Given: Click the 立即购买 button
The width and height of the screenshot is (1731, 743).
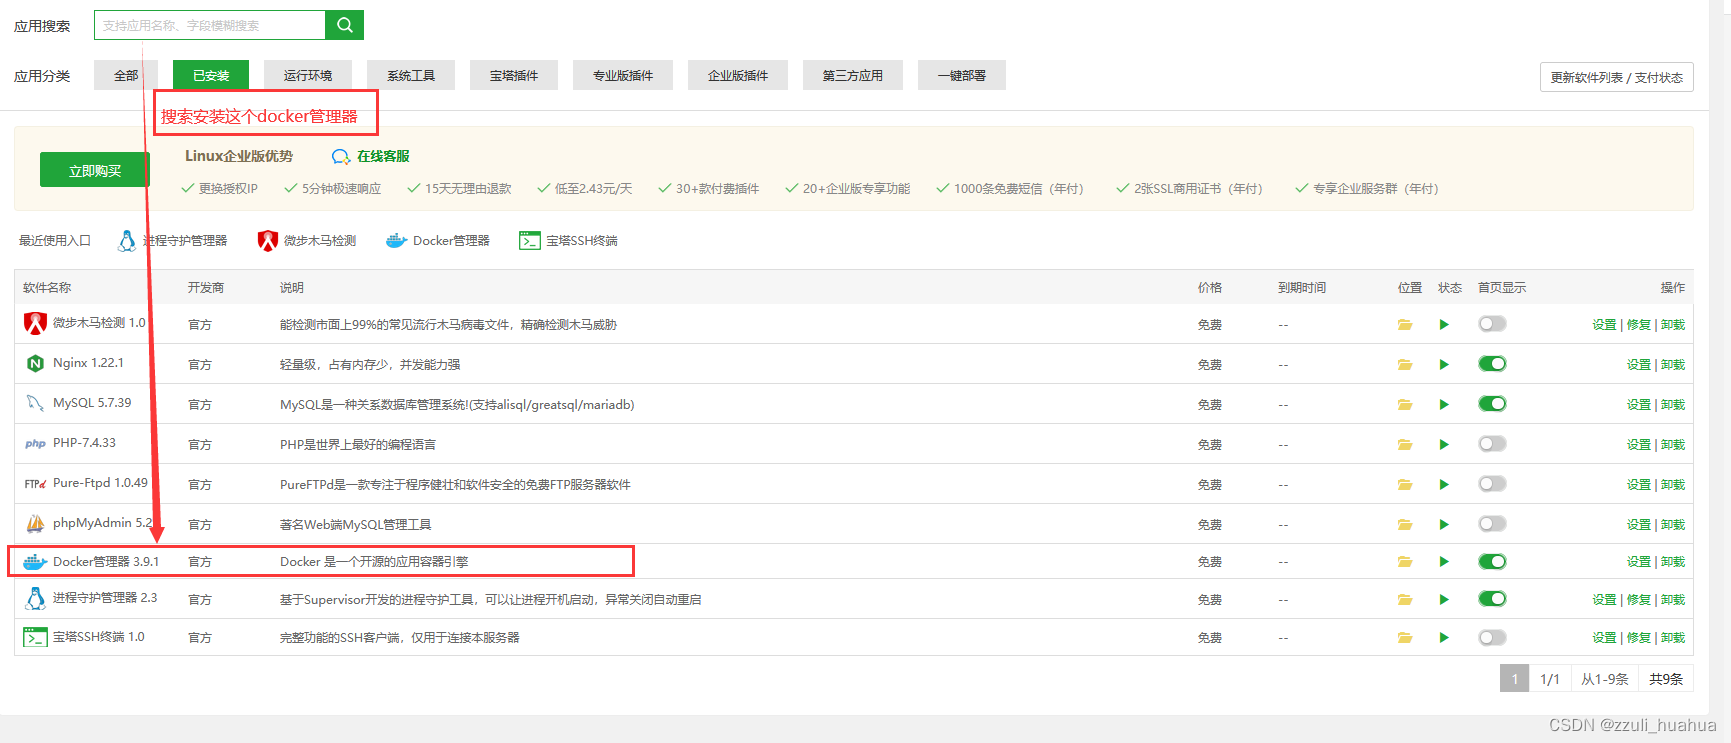Looking at the screenshot, I should pyautogui.click(x=95, y=170).
